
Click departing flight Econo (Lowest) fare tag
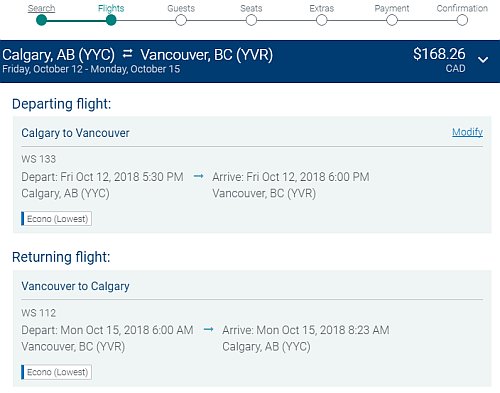click(56, 219)
